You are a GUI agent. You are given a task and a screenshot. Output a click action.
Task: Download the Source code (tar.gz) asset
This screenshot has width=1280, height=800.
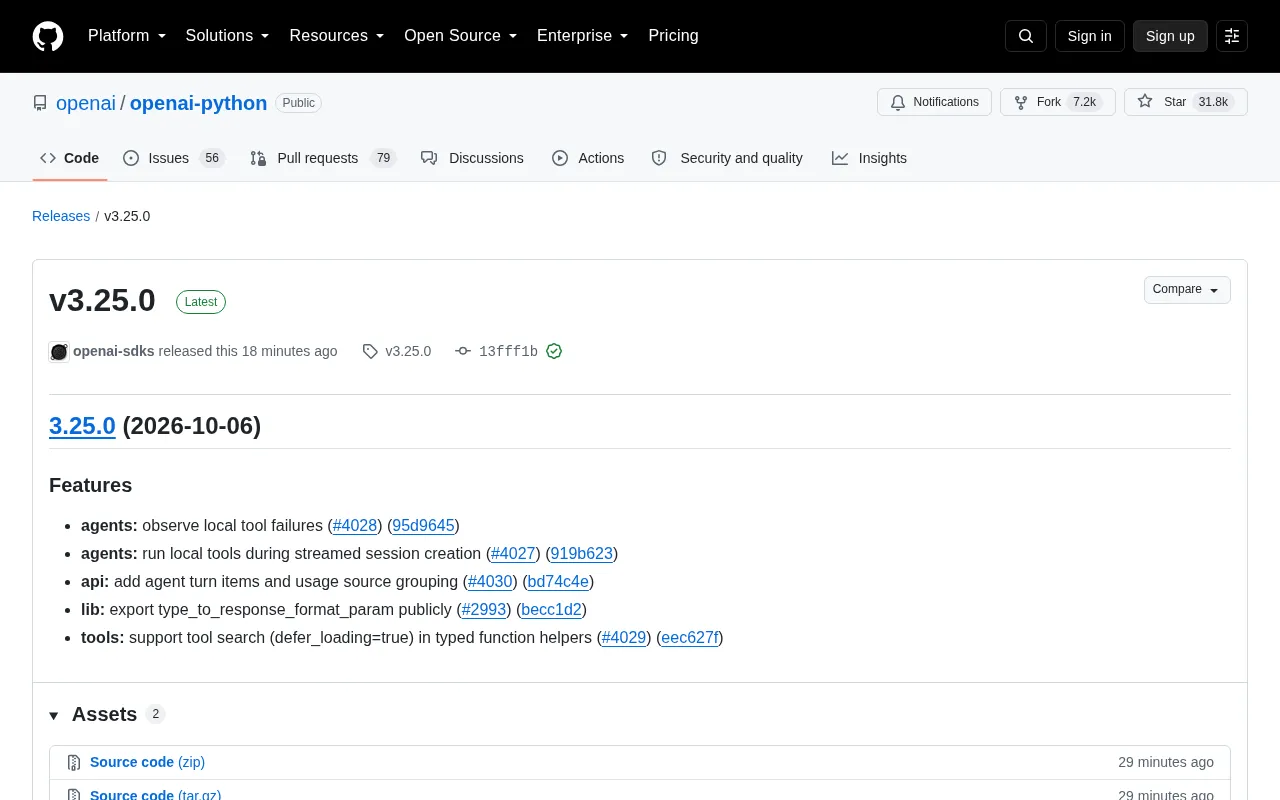[x=155, y=794]
